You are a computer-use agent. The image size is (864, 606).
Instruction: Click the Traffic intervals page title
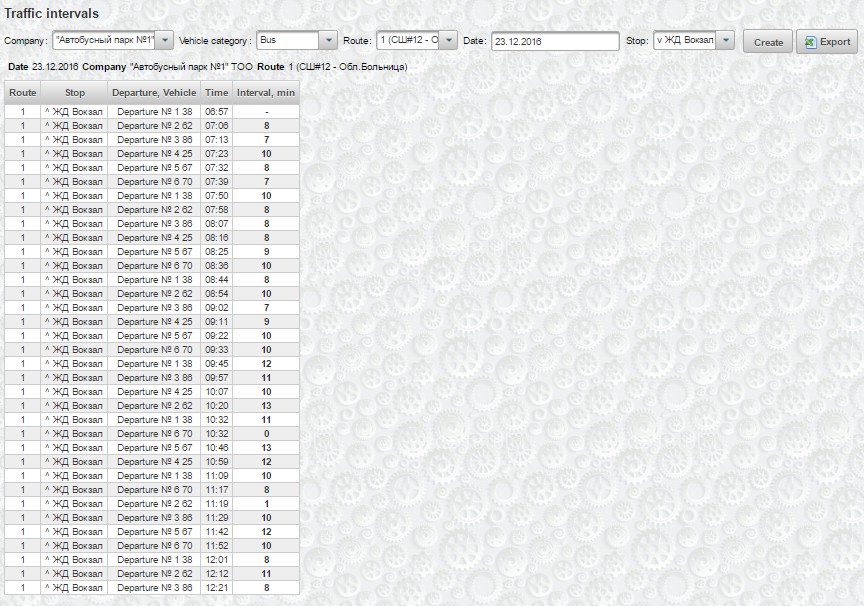52,14
